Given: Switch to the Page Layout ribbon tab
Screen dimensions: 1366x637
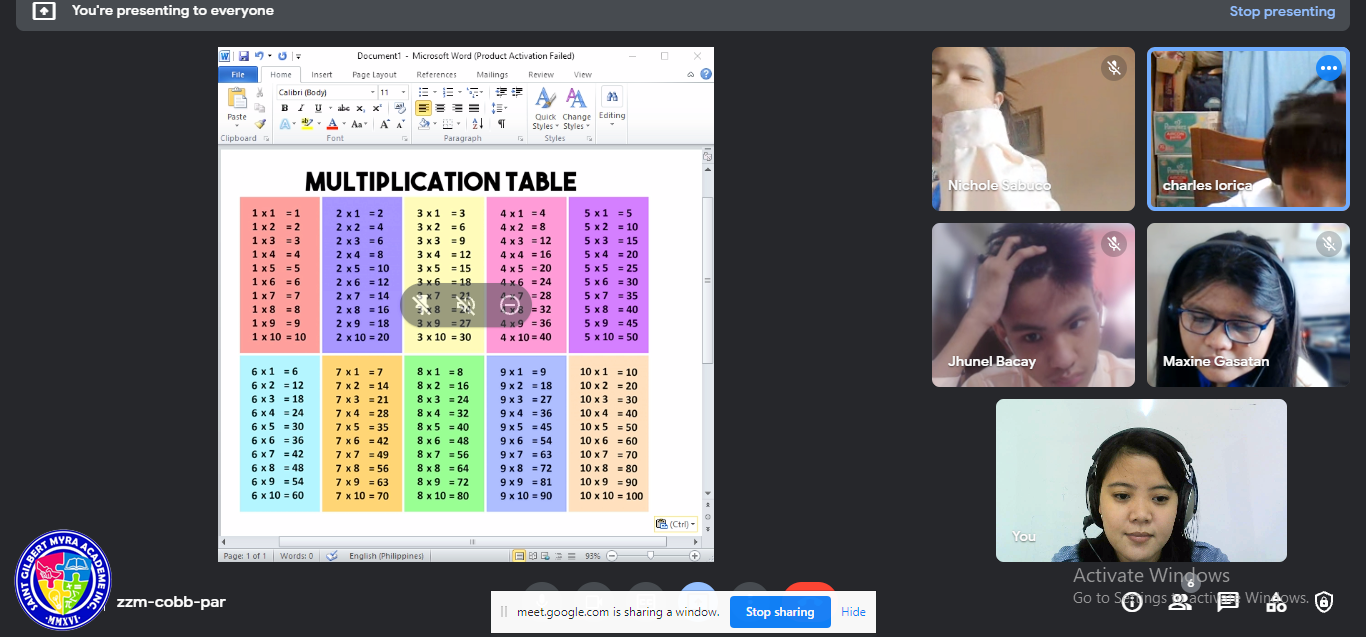Looking at the screenshot, I should [x=374, y=74].
